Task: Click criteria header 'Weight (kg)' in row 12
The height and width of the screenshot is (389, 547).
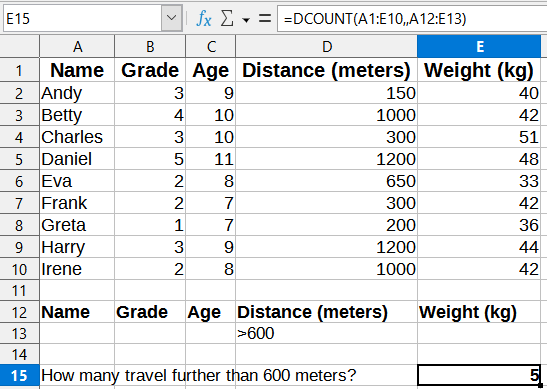Action: pyautogui.click(x=479, y=312)
